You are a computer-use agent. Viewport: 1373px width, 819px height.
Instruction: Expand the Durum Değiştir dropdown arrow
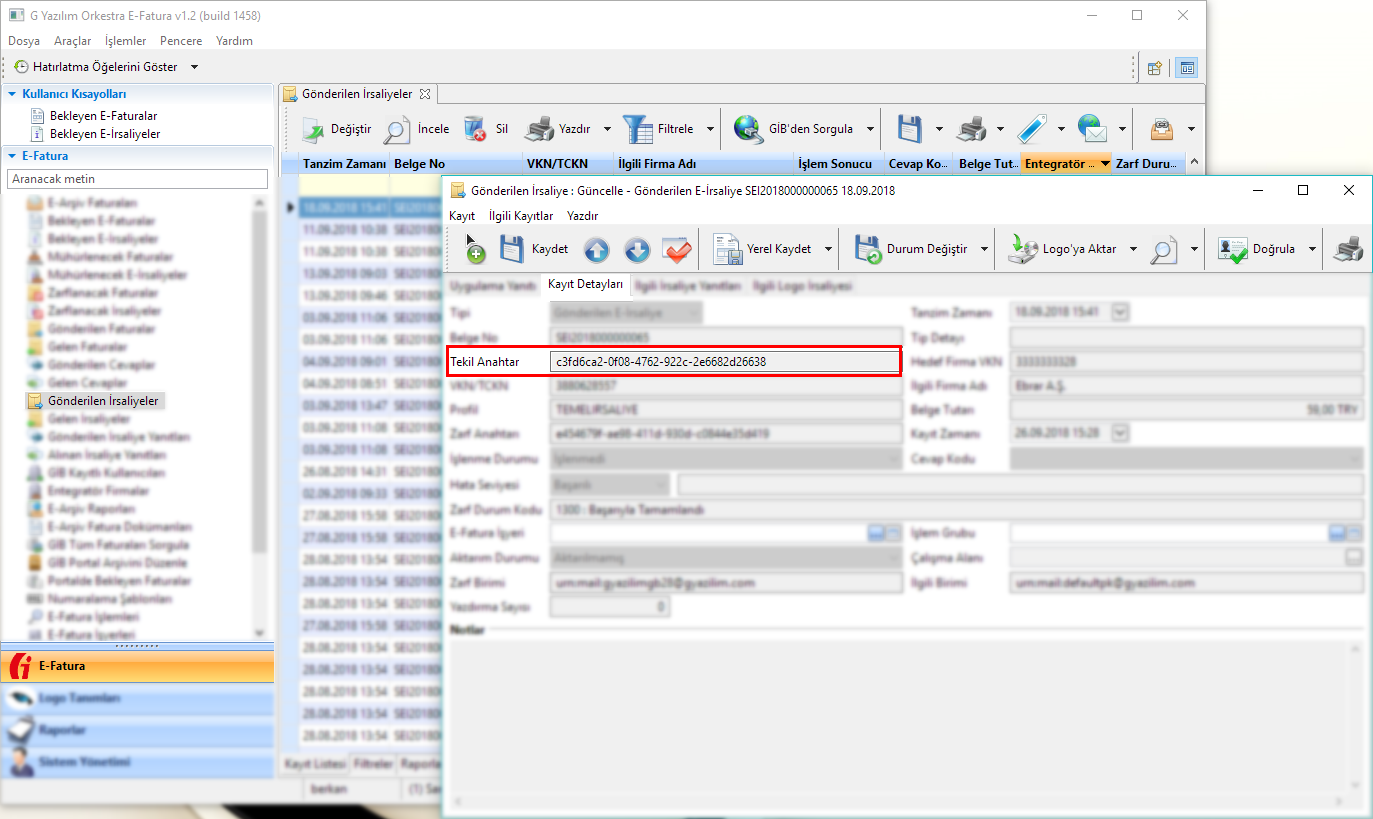985,250
